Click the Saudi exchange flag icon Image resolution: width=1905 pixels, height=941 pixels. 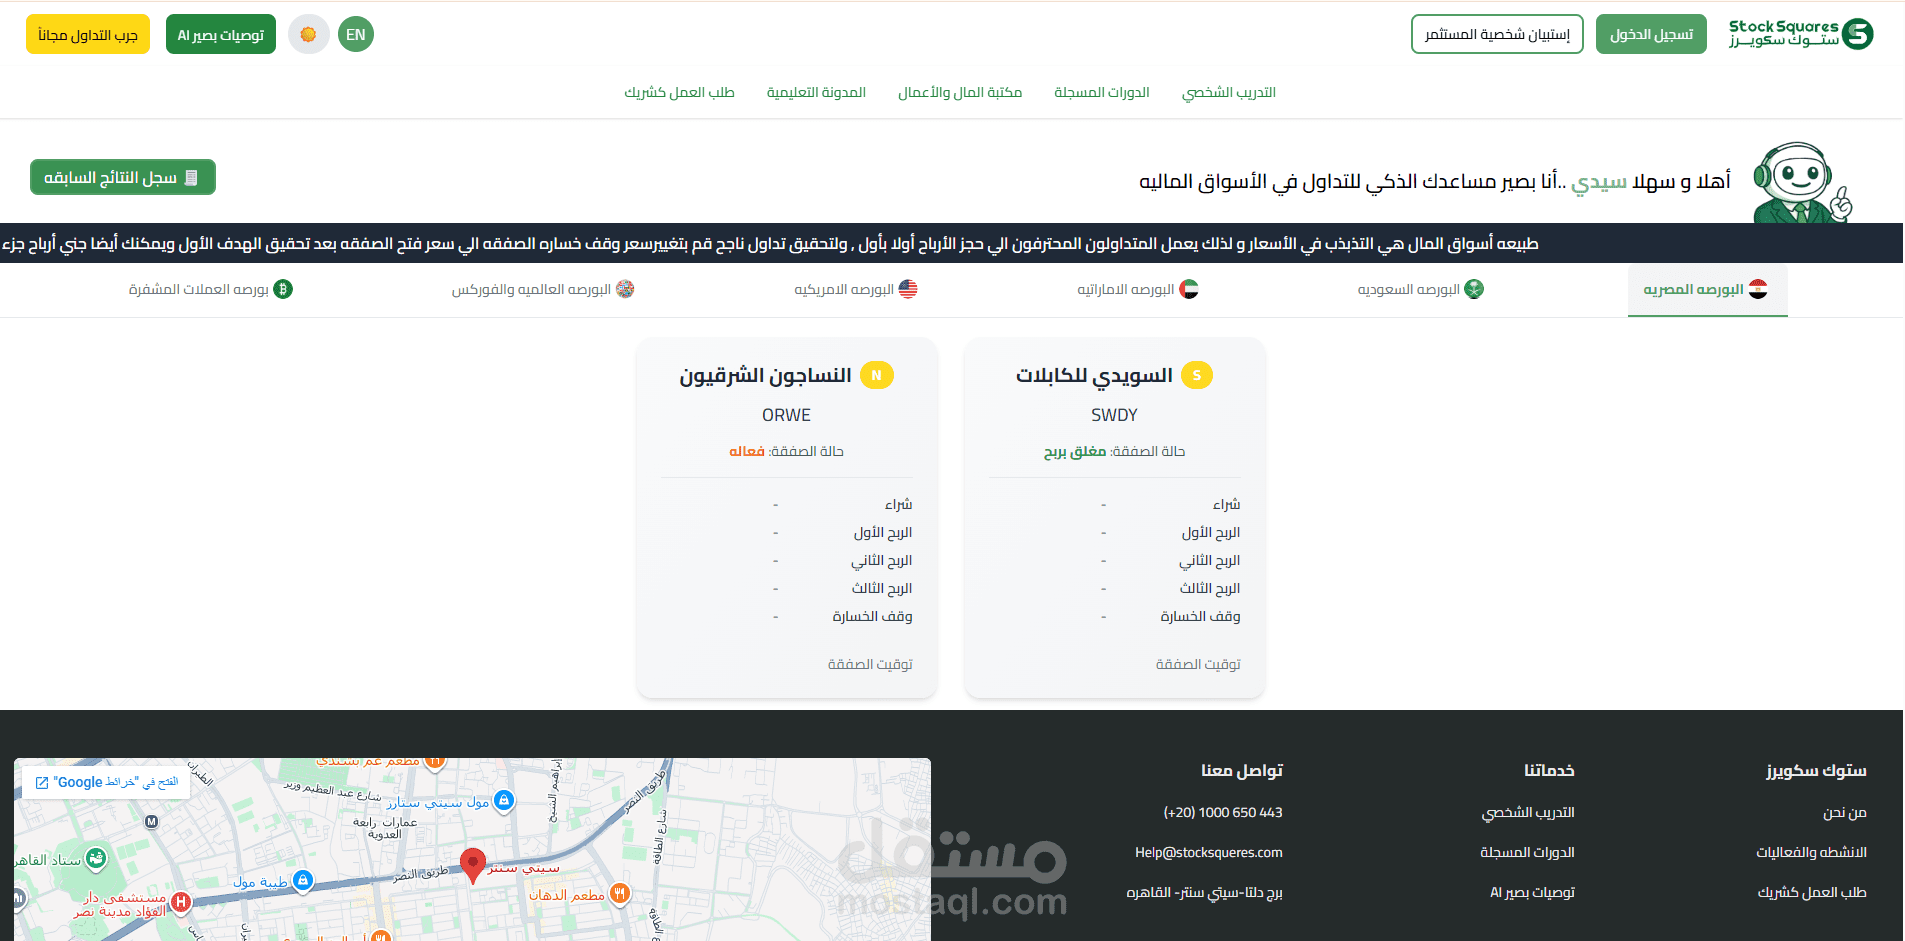(1474, 289)
